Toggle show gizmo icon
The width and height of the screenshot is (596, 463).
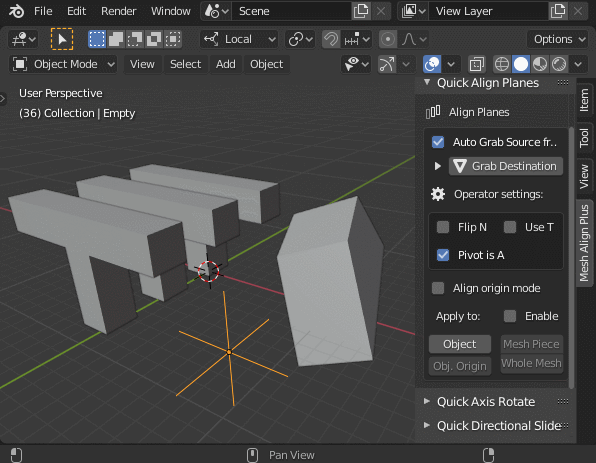tap(387, 64)
